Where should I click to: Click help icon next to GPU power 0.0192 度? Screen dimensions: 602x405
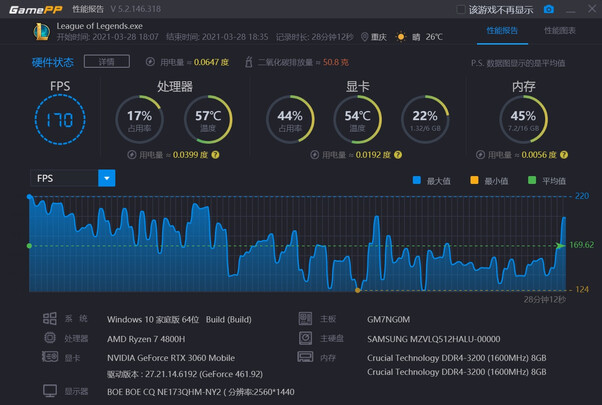point(398,155)
